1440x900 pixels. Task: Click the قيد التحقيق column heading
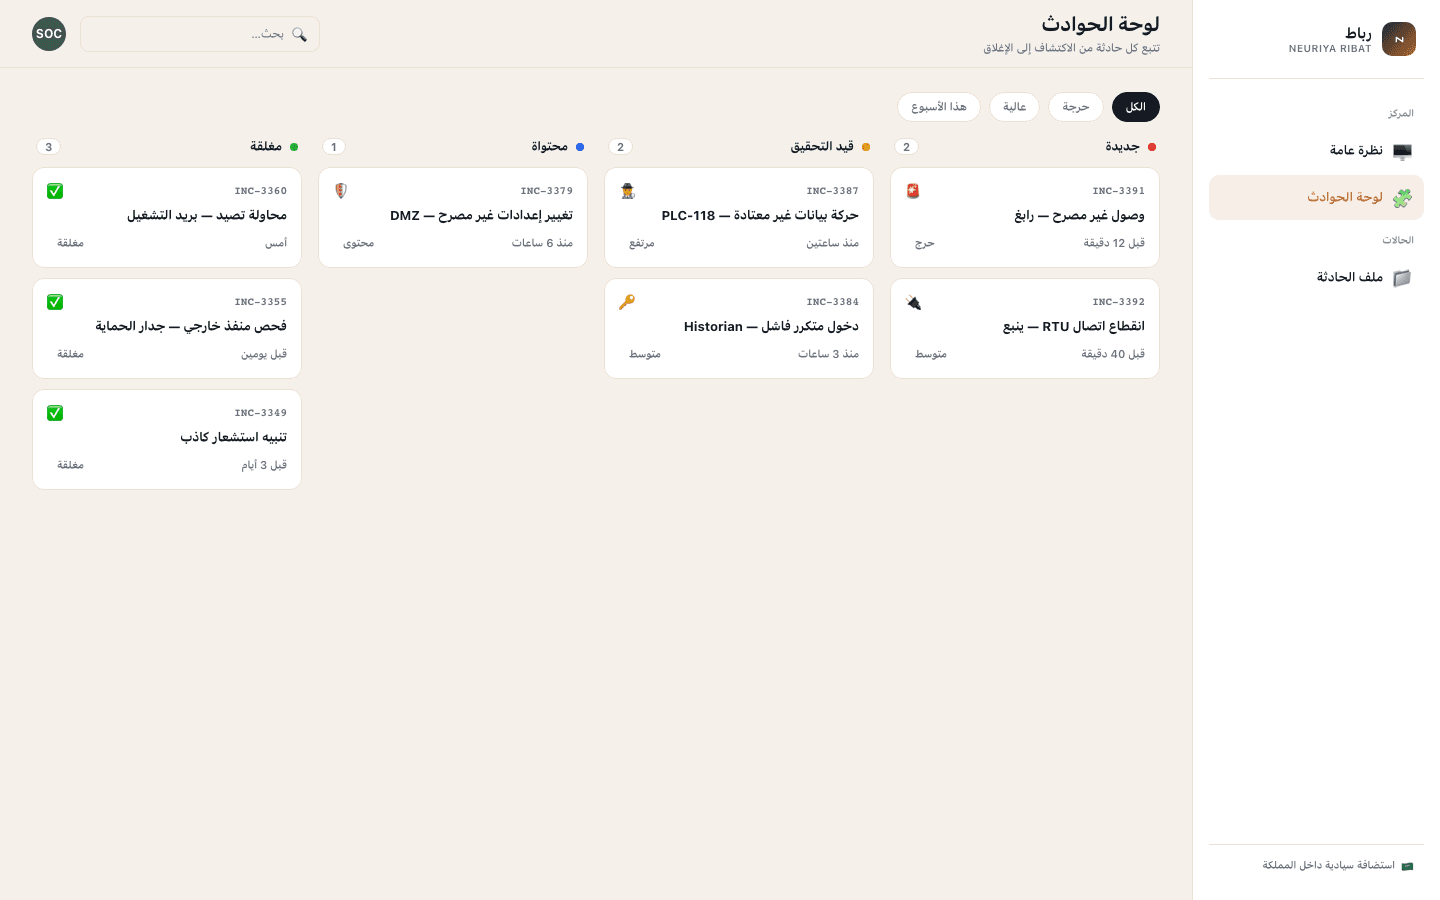click(822, 147)
